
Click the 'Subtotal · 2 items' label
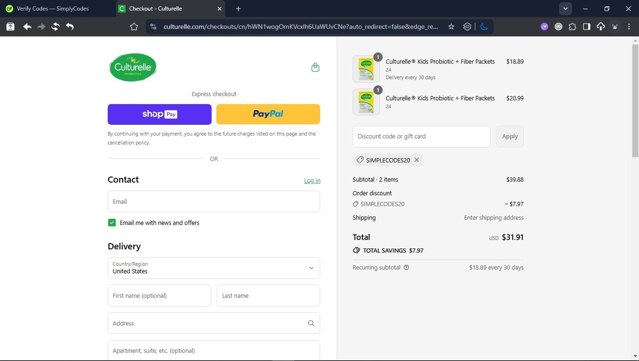pos(375,179)
